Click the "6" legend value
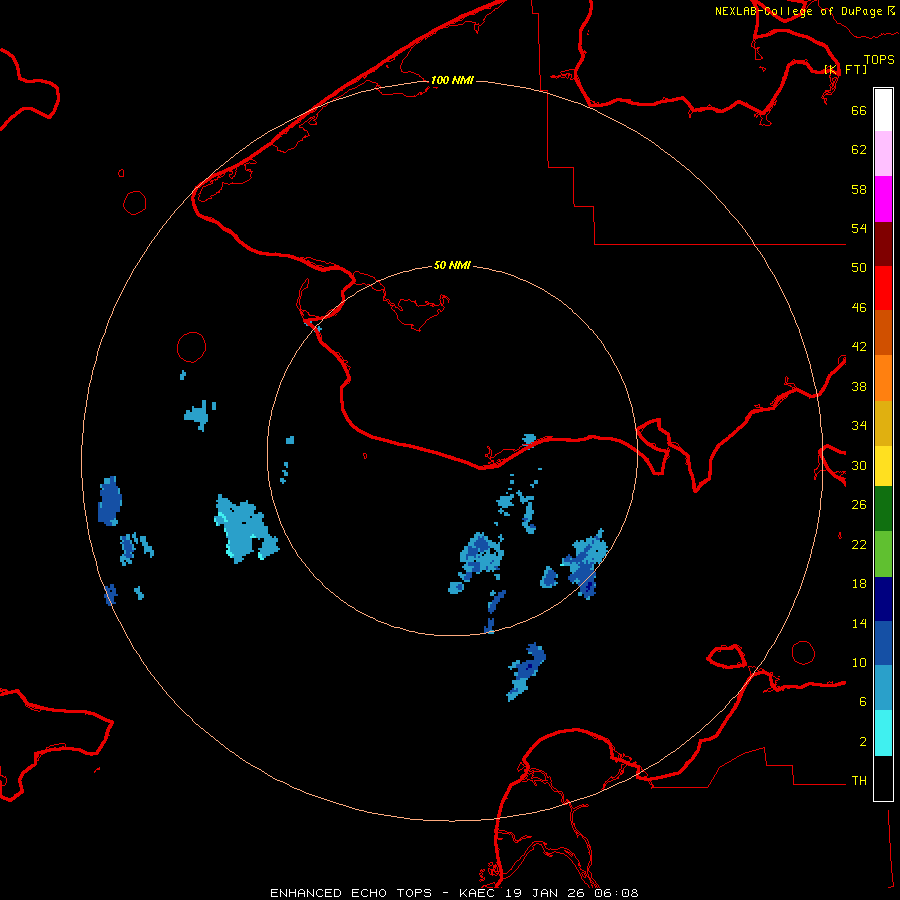 863,702
